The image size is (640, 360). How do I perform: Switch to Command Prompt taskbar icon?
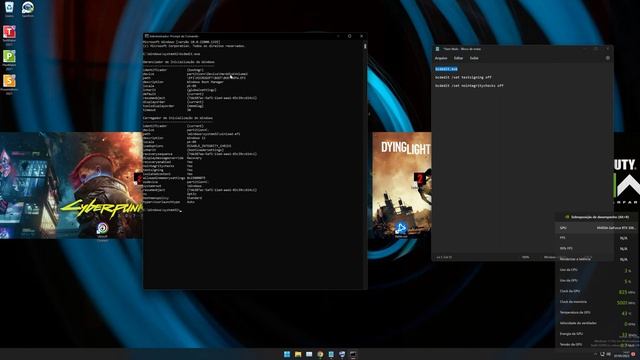coord(353,354)
